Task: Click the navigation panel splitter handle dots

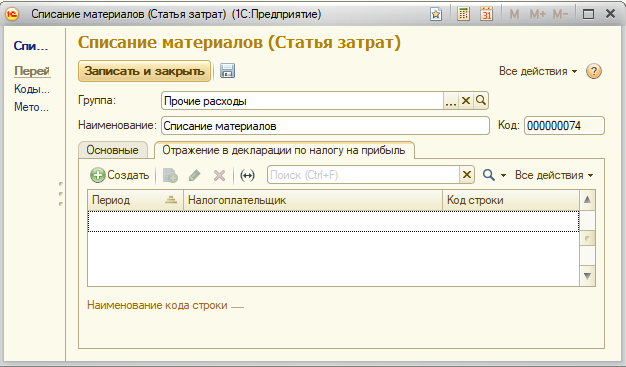Action: coord(61,194)
